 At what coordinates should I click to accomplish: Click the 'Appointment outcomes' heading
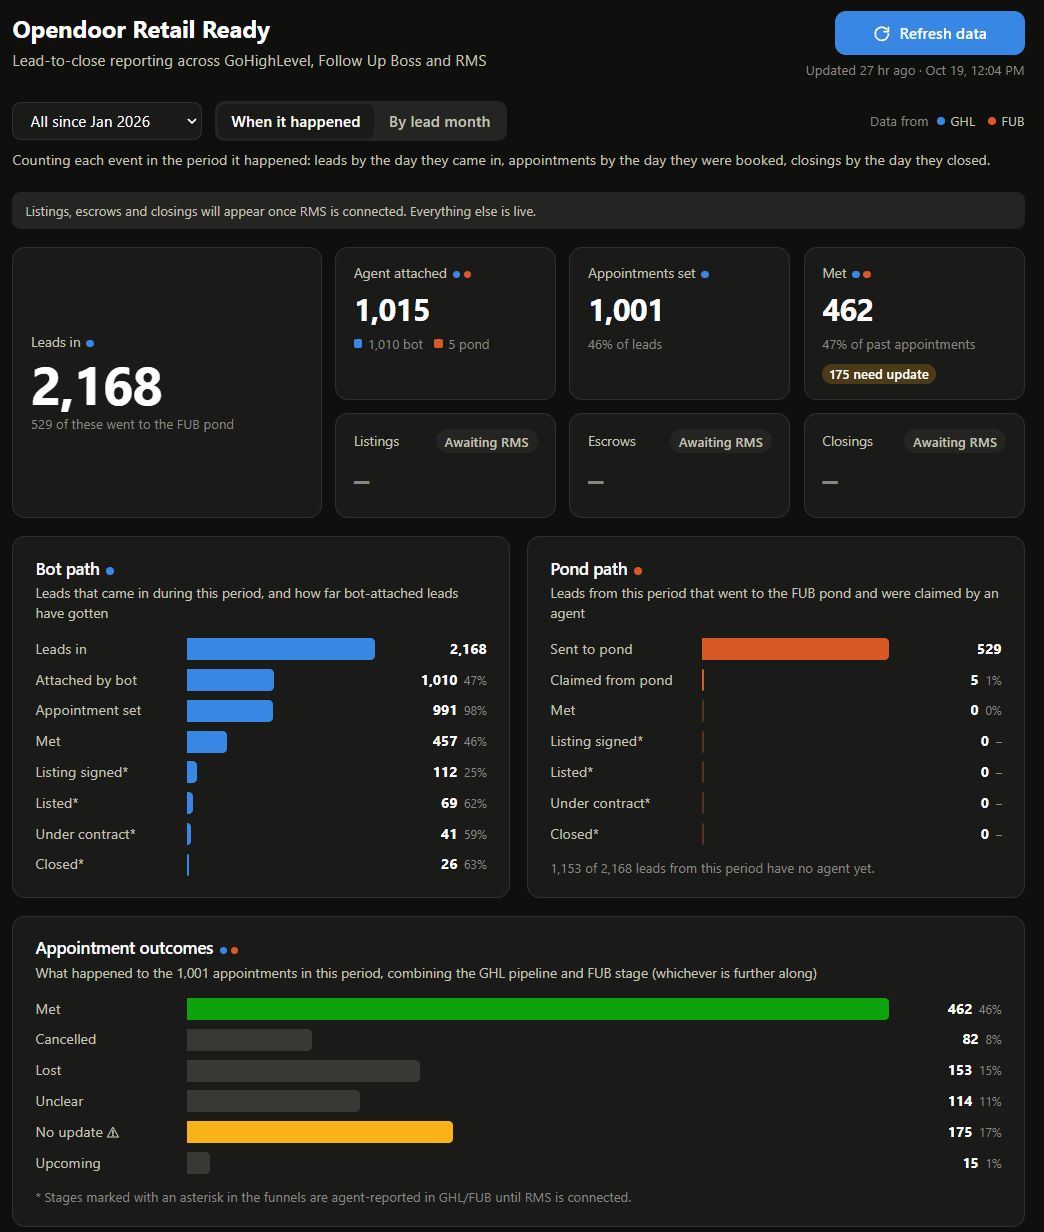pos(124,948)
